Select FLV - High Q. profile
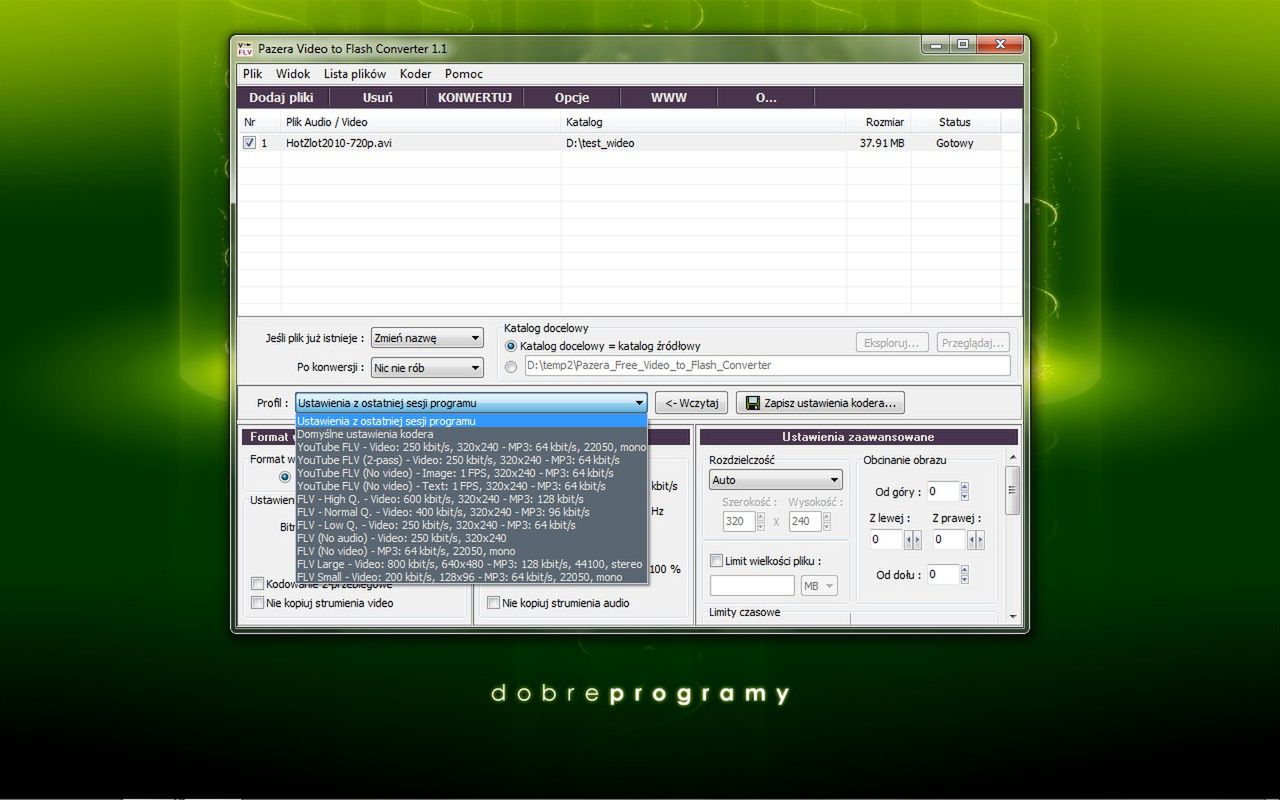 [472, 499]
